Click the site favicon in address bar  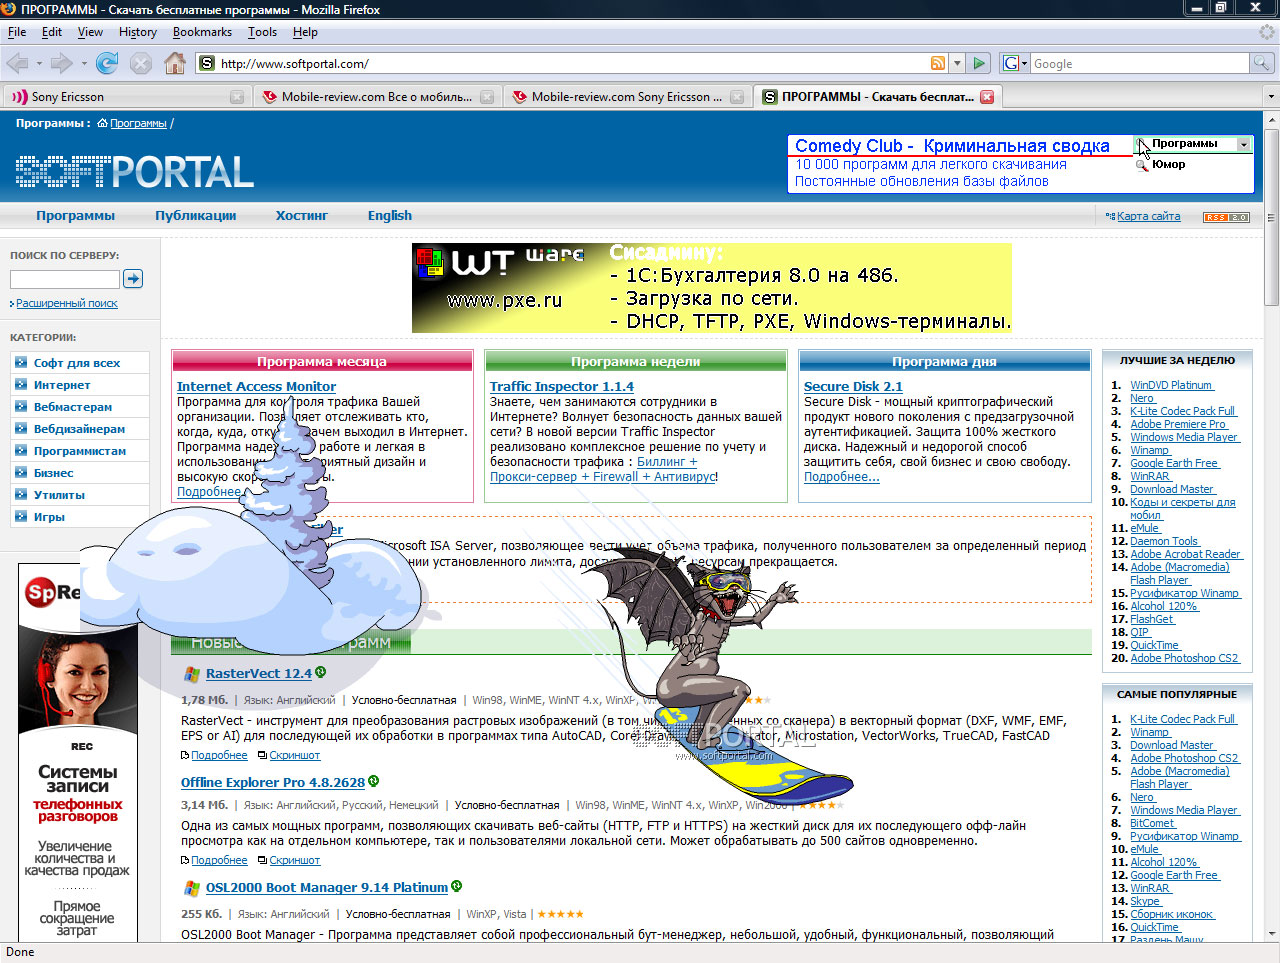point(207,63)
